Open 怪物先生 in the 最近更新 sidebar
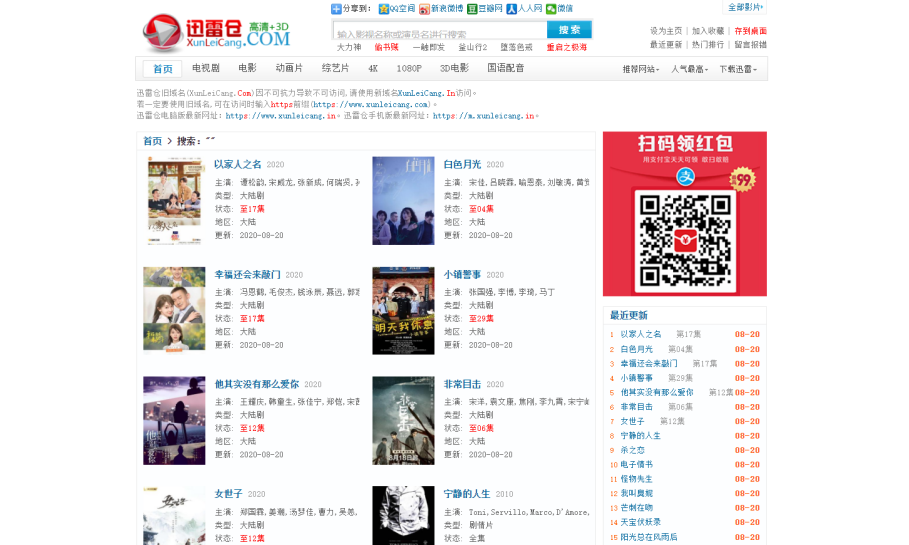The image size is (909, 545). coord(637,479)
